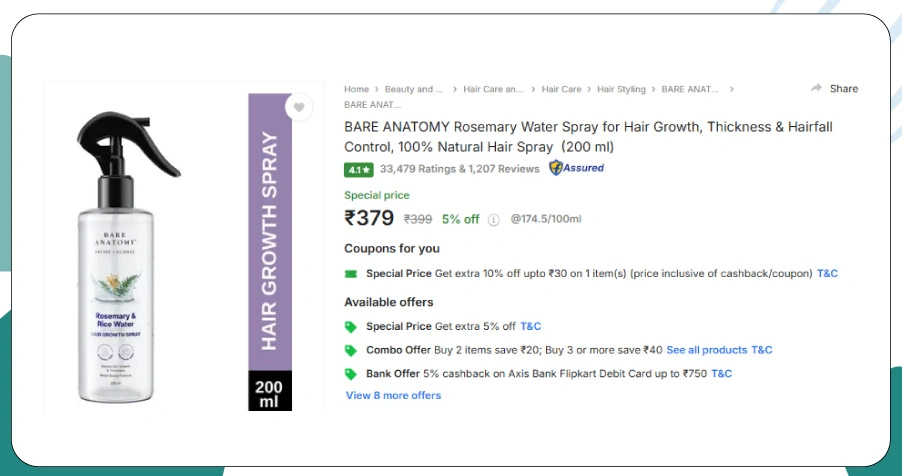Click the Bank Offer green tag icon
This screenshot has width=902, height=476.
pyautogui.click(x=351, y=374)
